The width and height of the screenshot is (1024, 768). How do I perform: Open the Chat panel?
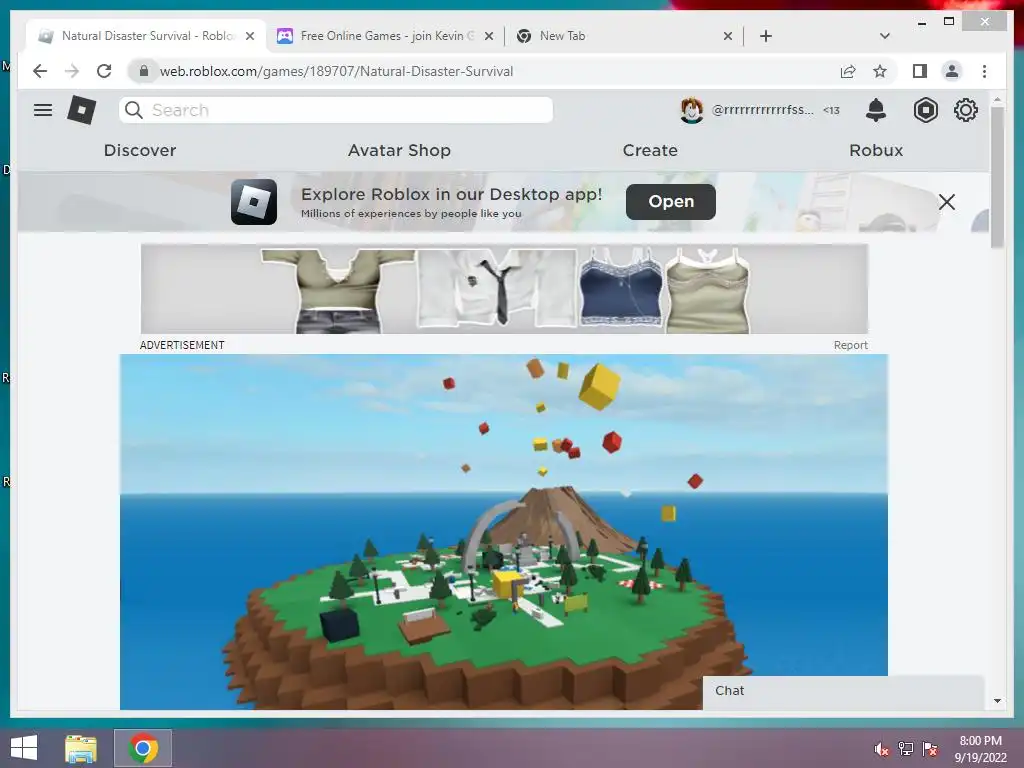click(x=843, y=692)
